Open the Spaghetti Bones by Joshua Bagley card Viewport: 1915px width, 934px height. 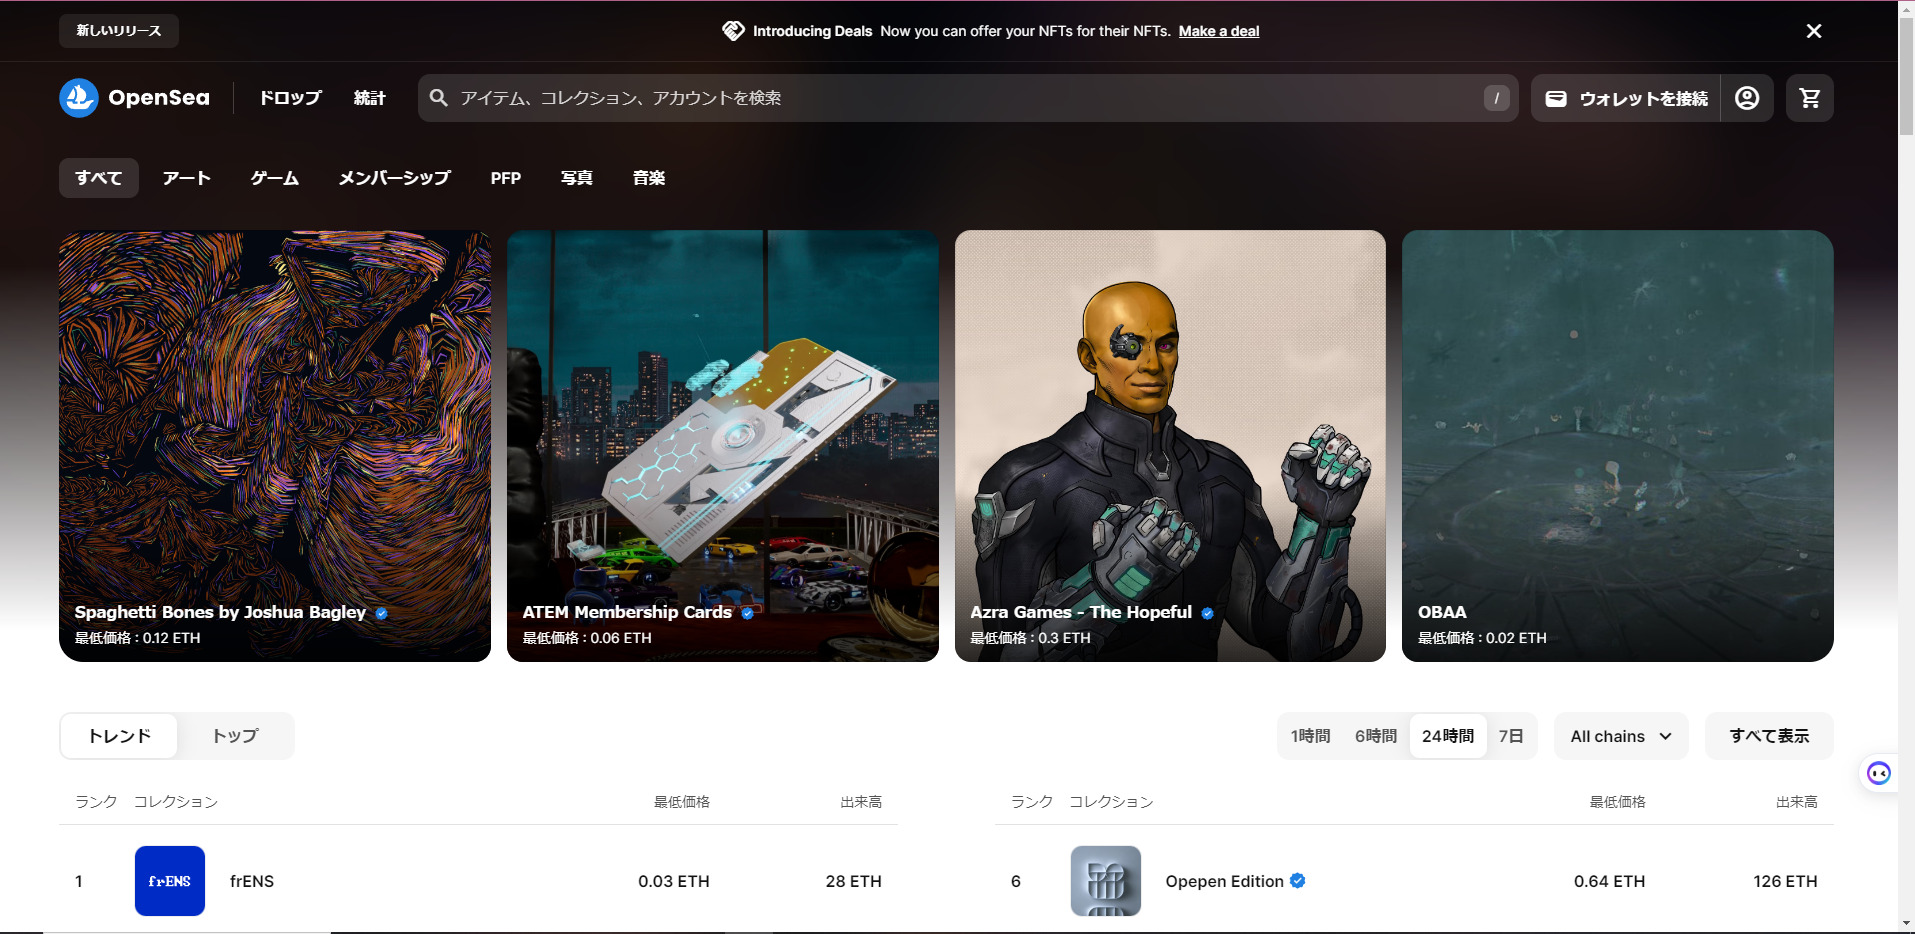[275, 446]
